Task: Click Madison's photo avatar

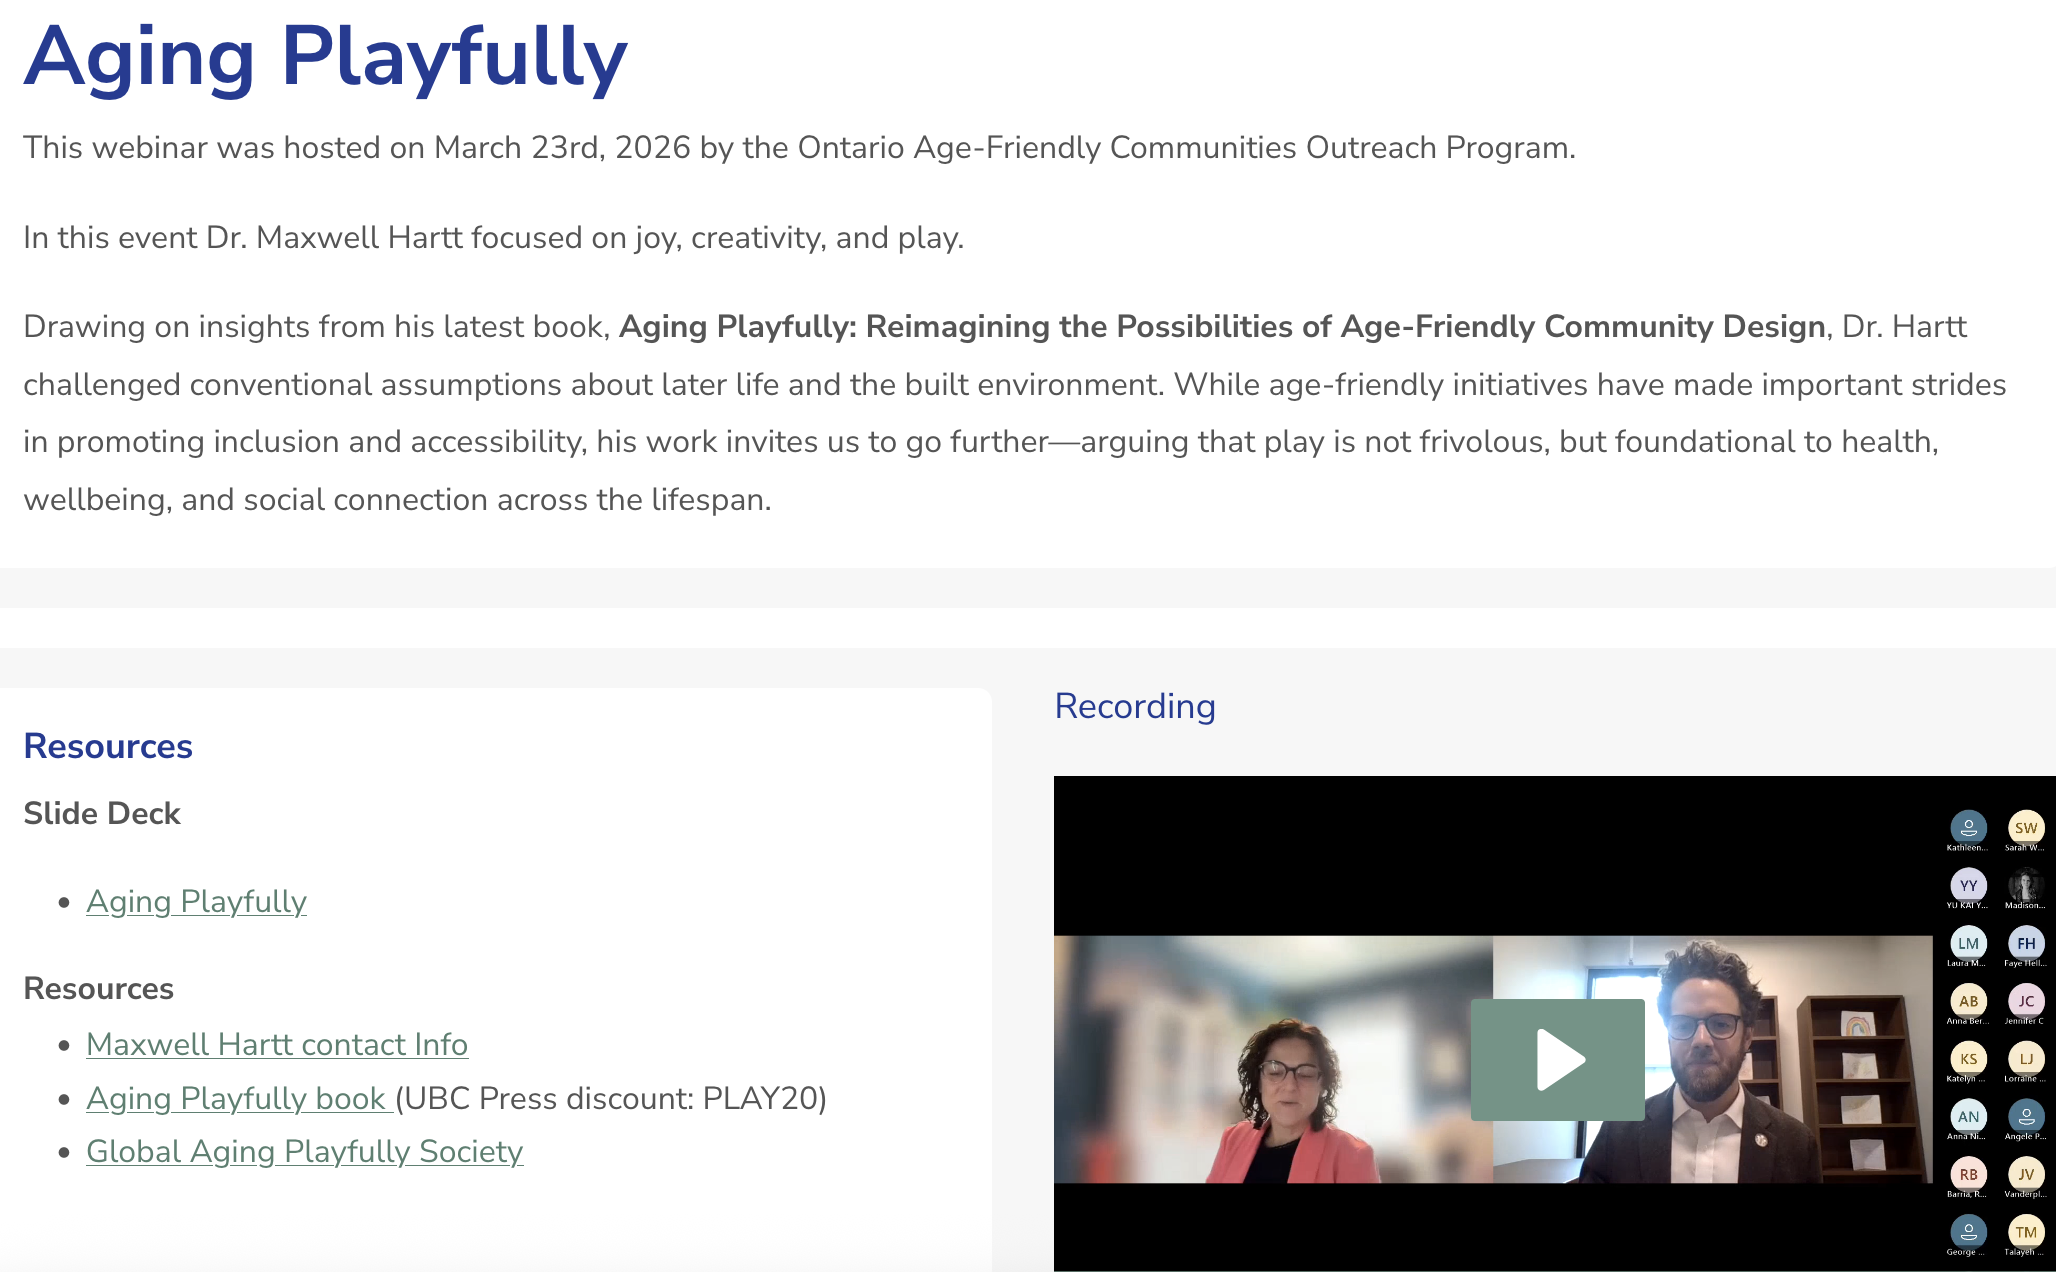Action: click(x=2025, y=885)
